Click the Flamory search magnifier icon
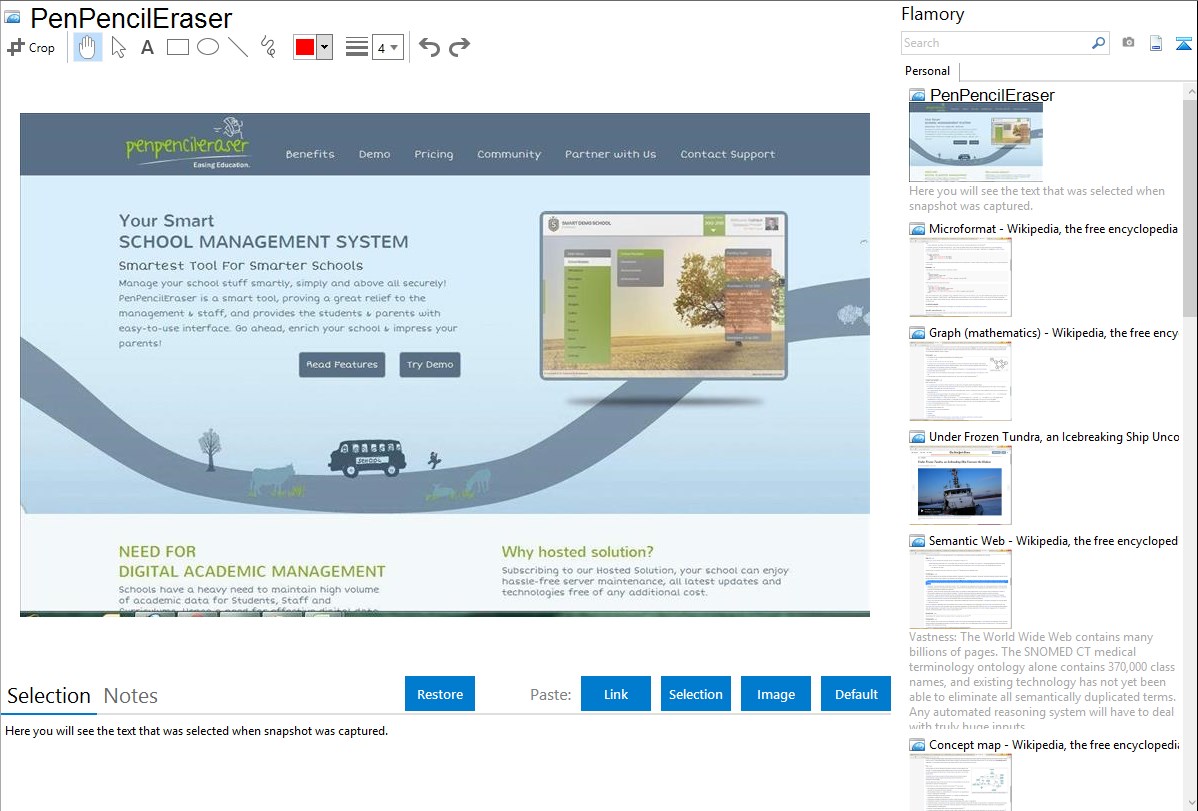This screenshot has height=811, width=1198. coord(1099,43)
